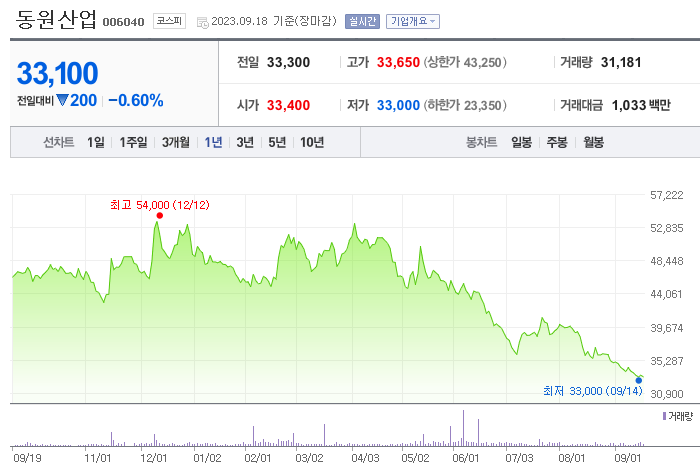The height and width of the screenshot is (476, 700).
Task: Select the 10년 line chart period
Action: pyautogui.click(x=312, y=142)
